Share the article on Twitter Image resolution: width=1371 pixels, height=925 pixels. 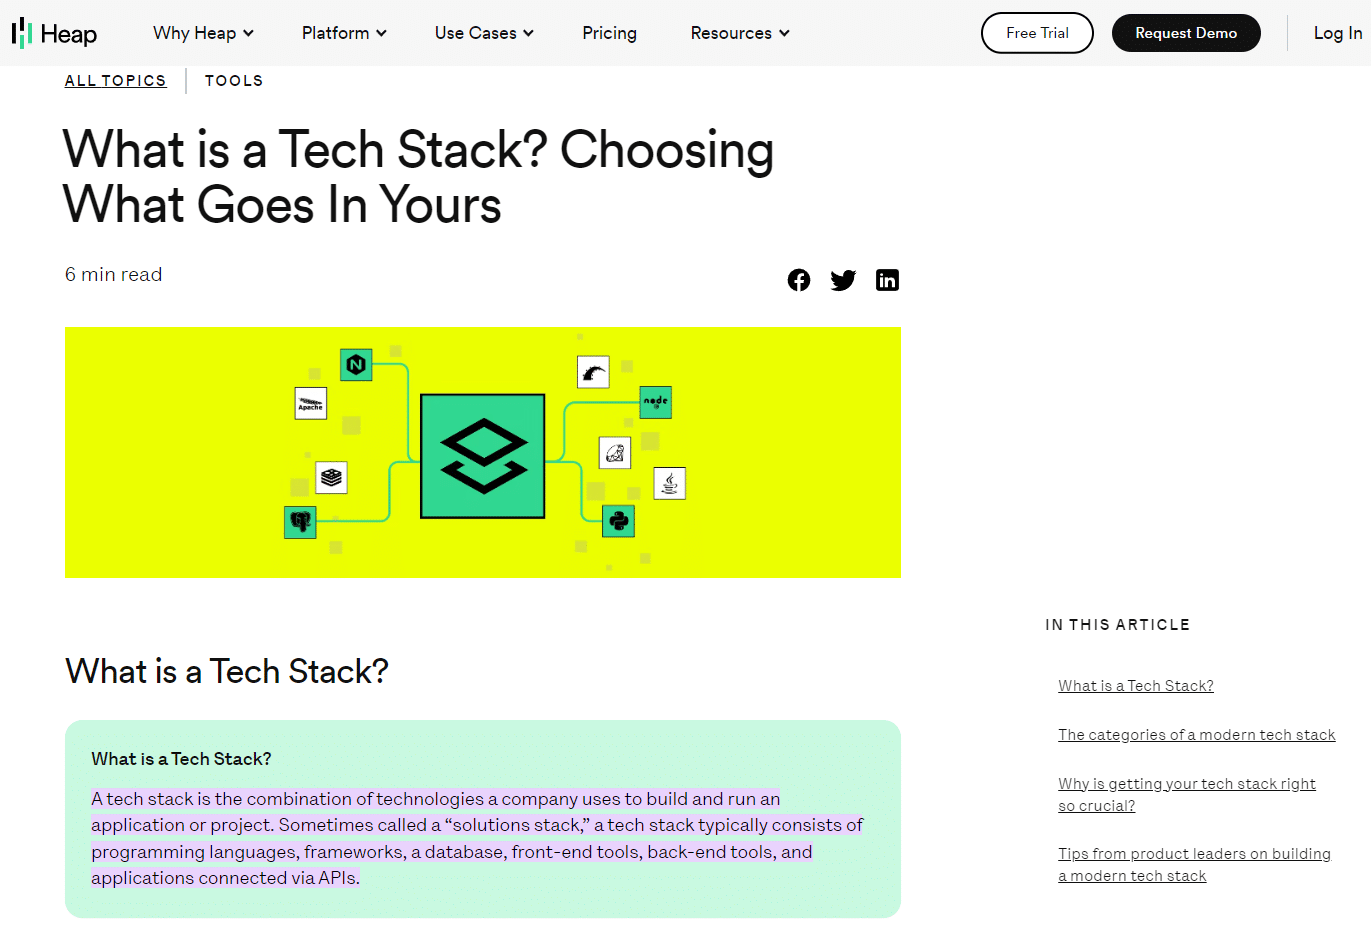842,280
